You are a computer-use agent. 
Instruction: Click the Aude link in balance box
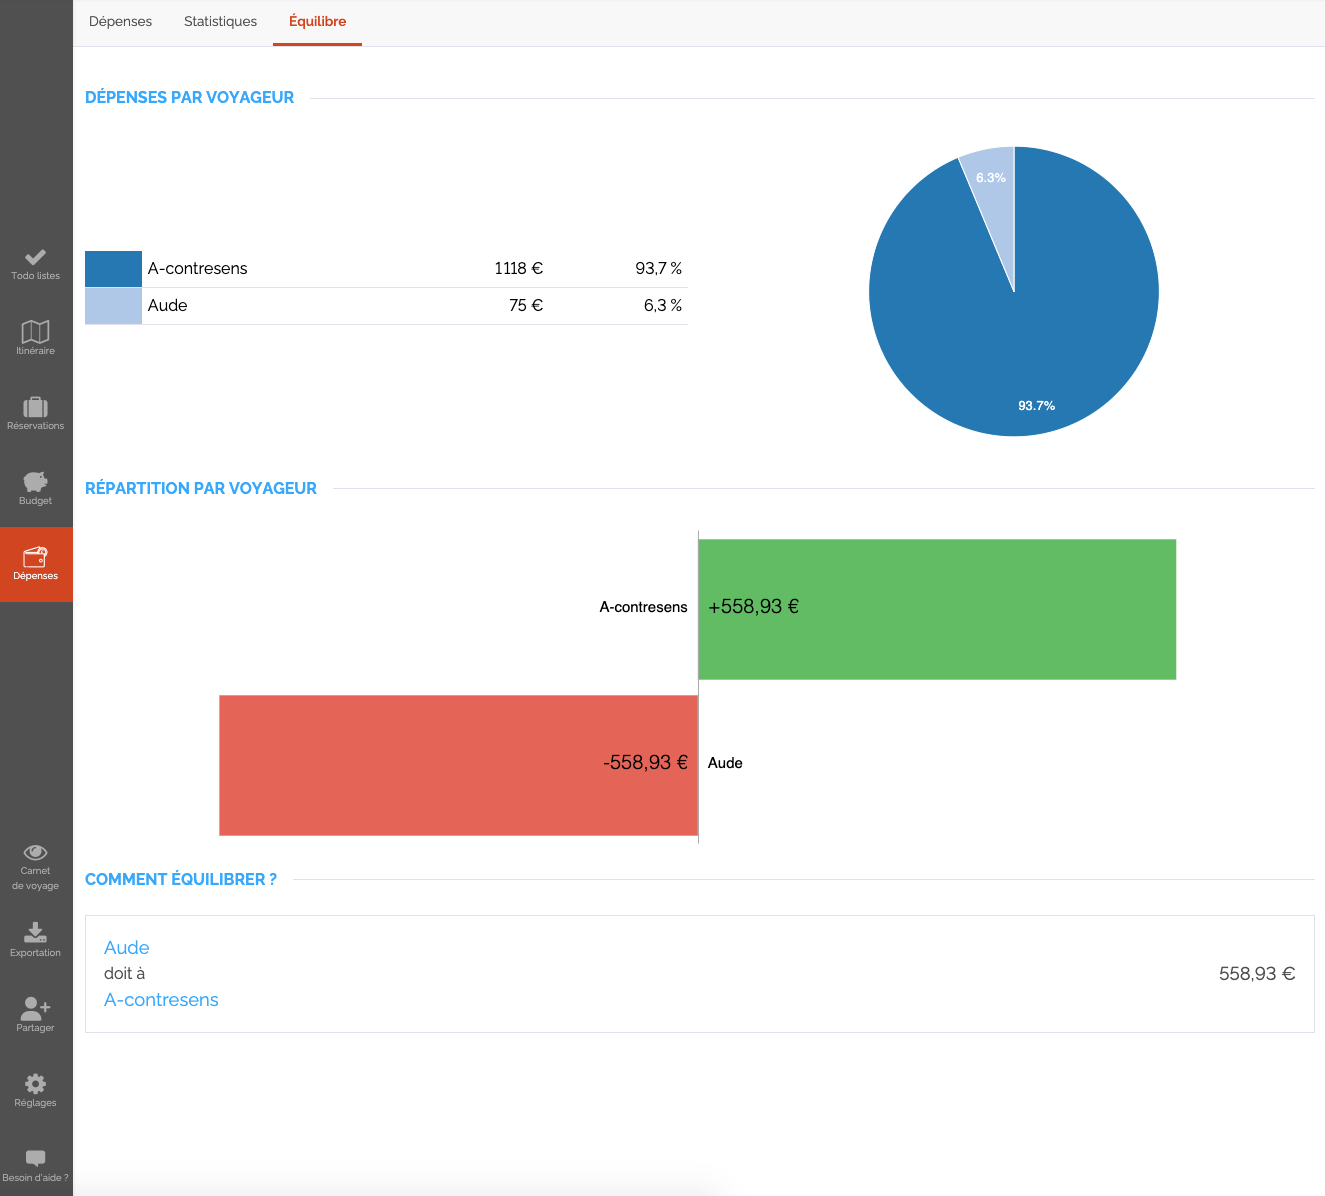[x=127, y=948]
